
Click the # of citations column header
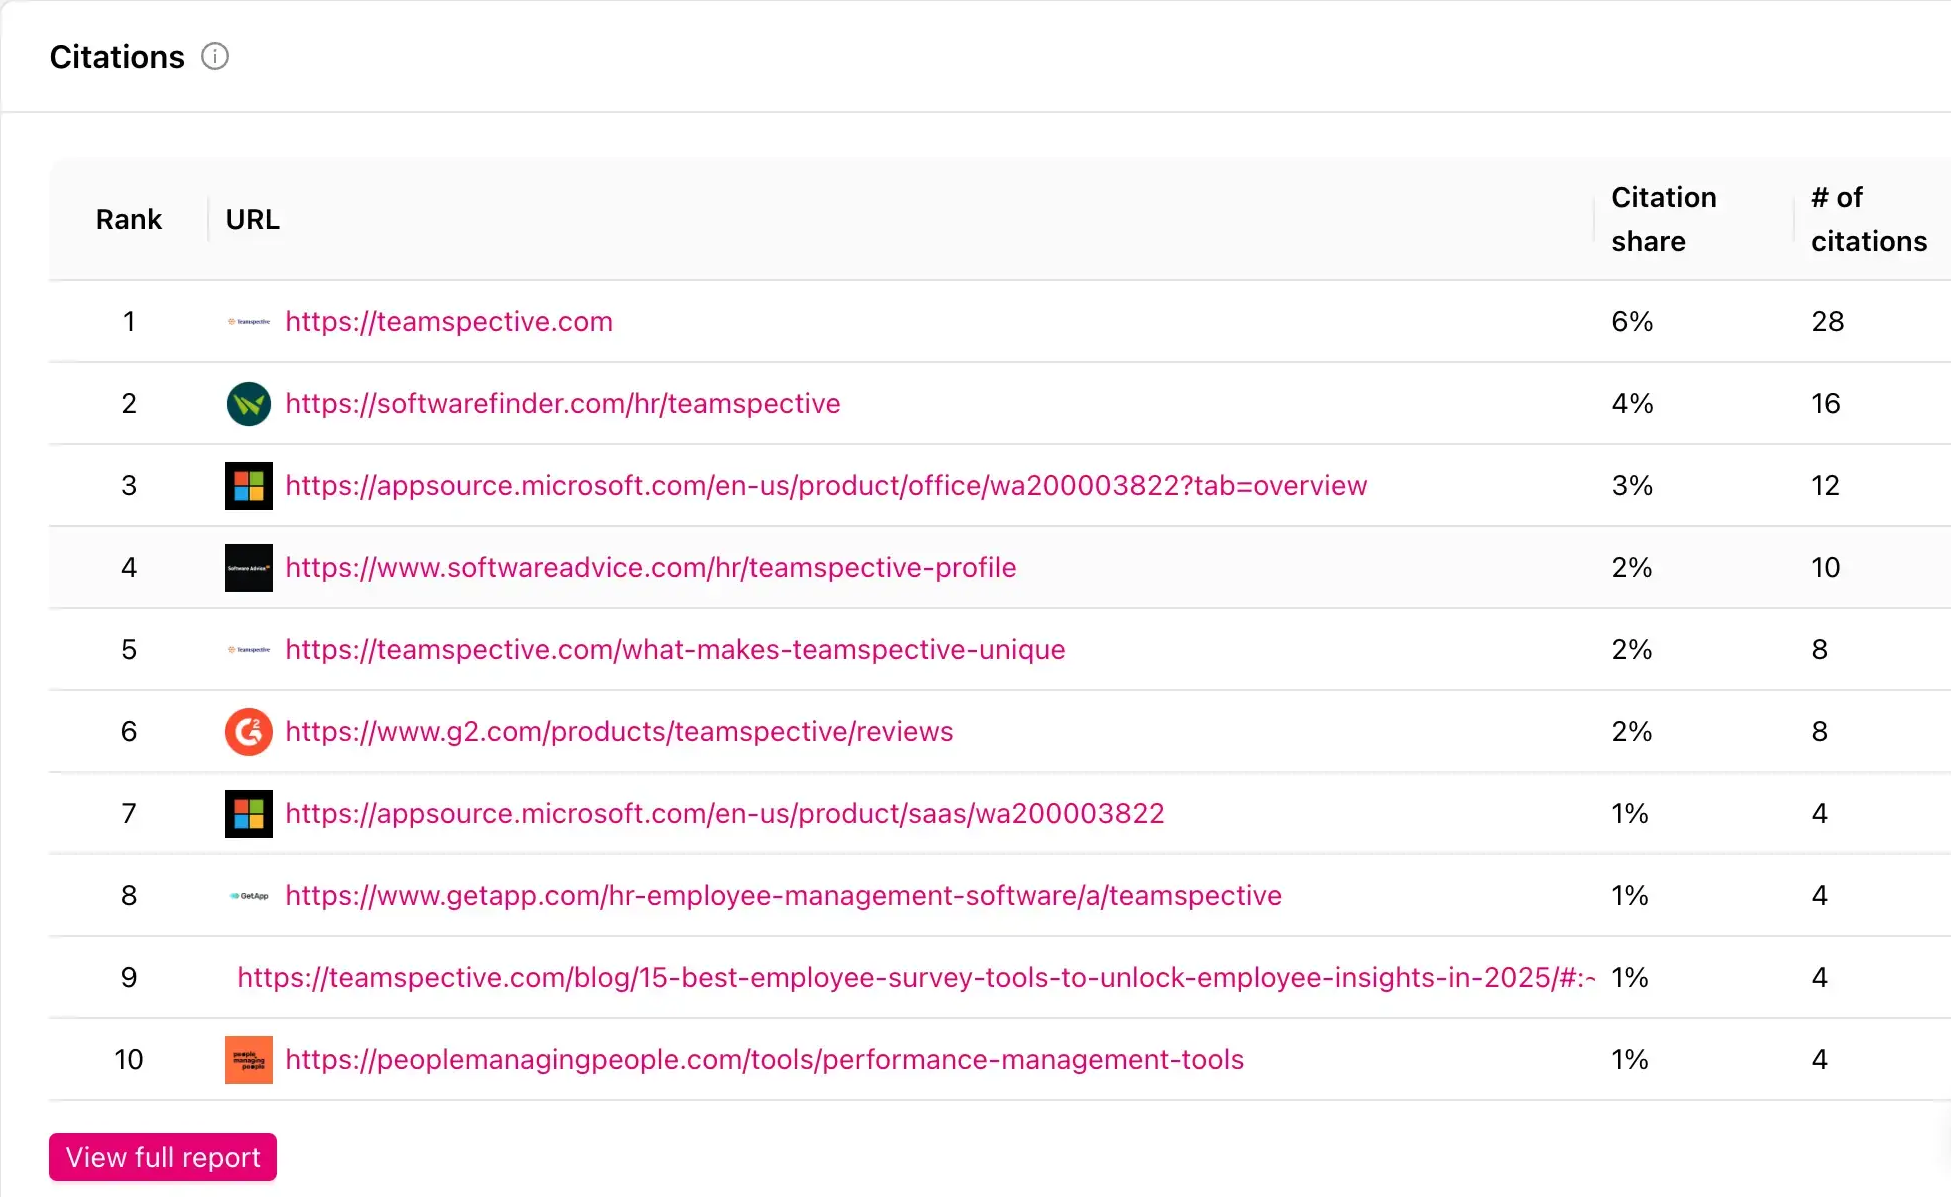click(1869, 220)
